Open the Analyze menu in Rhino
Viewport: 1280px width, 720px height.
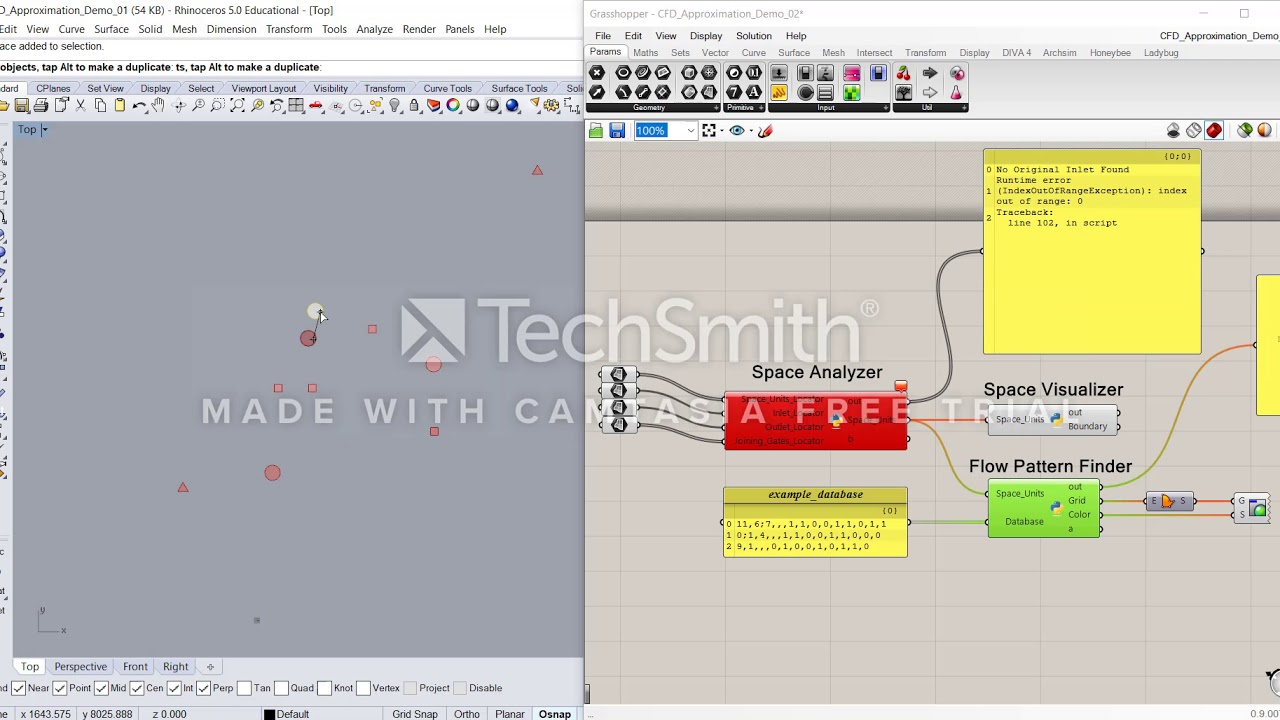pos(374,29)
